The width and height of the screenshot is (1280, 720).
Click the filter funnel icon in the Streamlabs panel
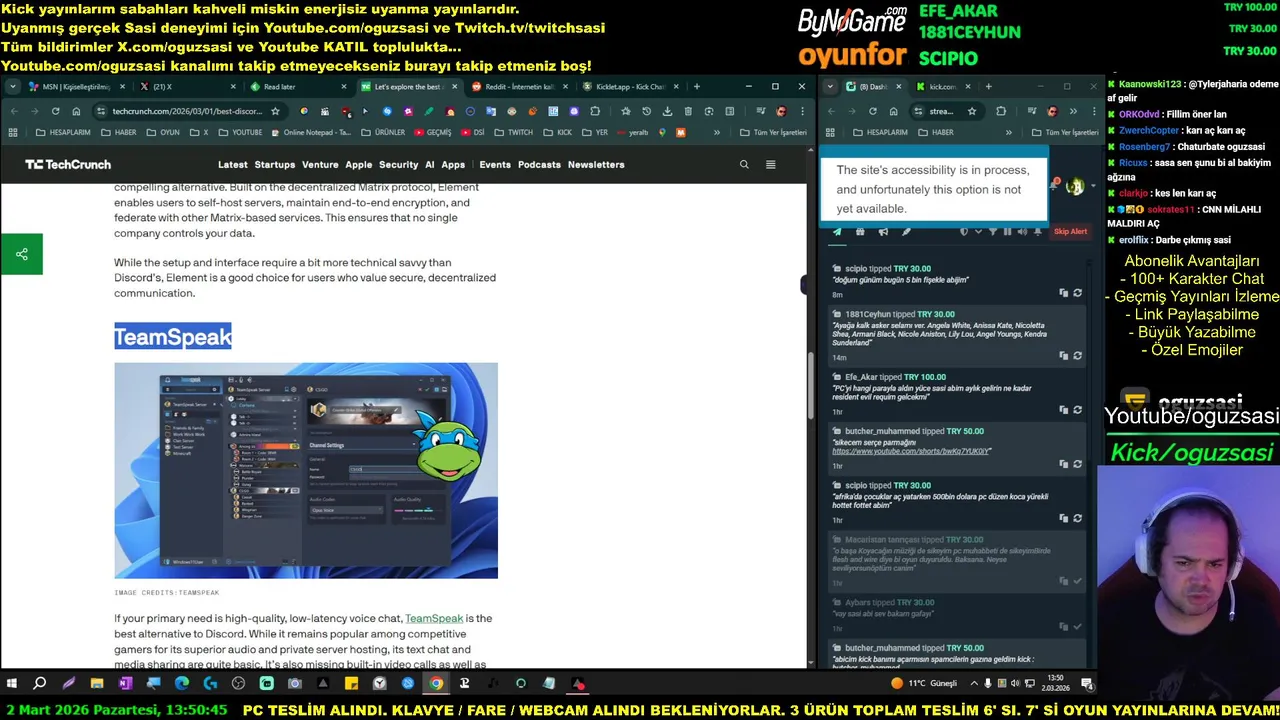coord(993,232)
